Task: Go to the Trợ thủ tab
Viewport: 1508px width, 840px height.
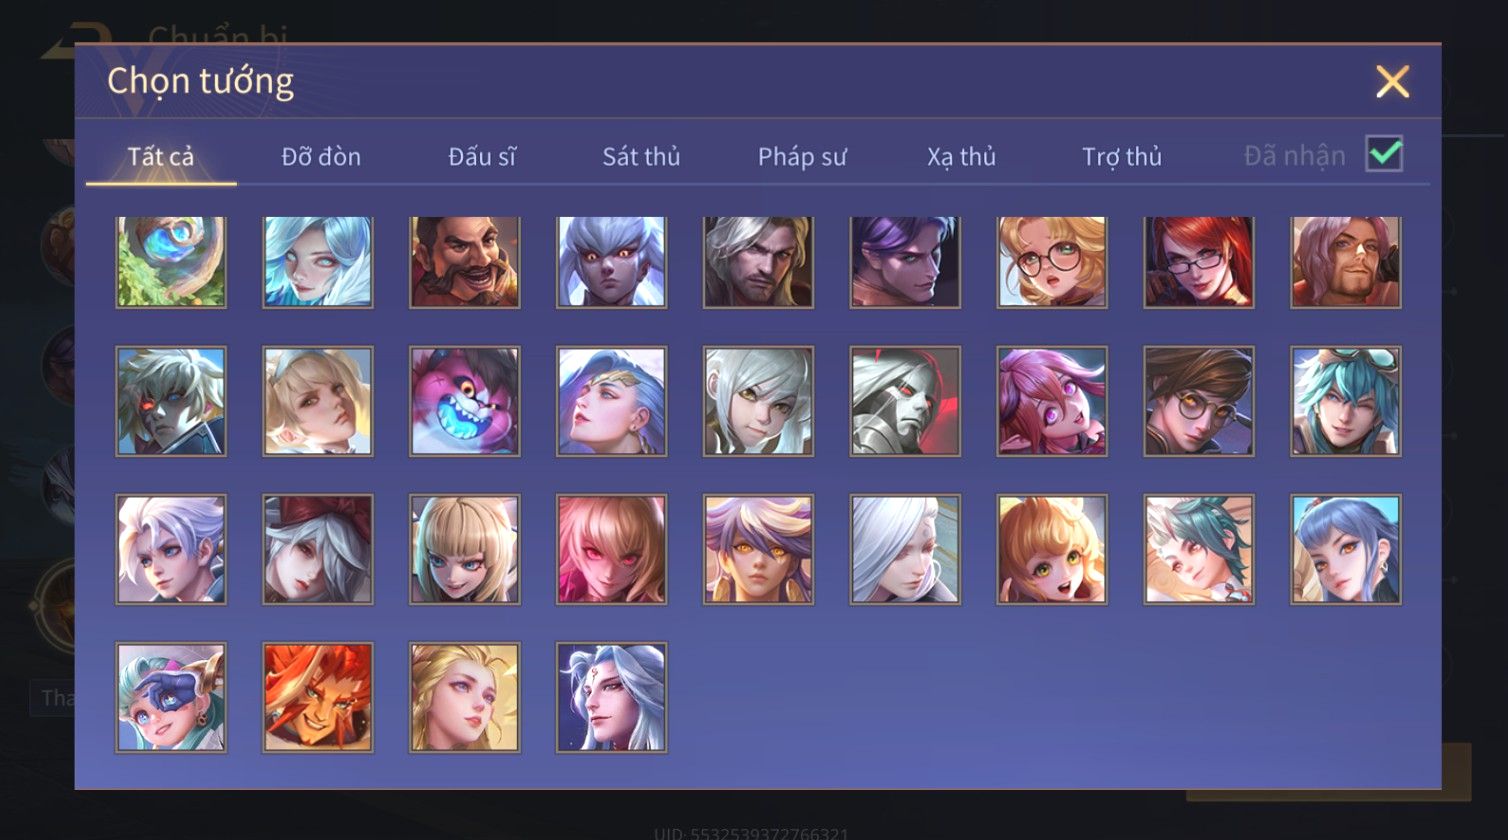Action: click(x=1122, y=157)
